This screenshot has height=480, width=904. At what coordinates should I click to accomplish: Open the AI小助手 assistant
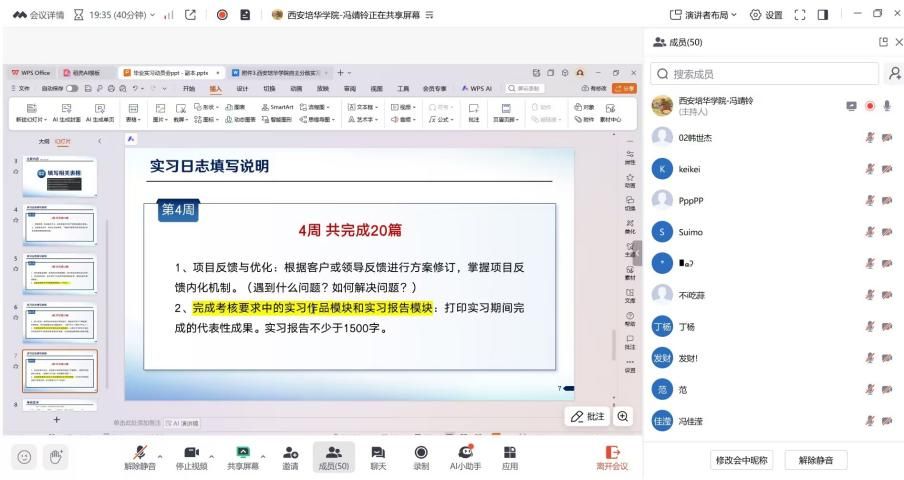coord(464,451)
